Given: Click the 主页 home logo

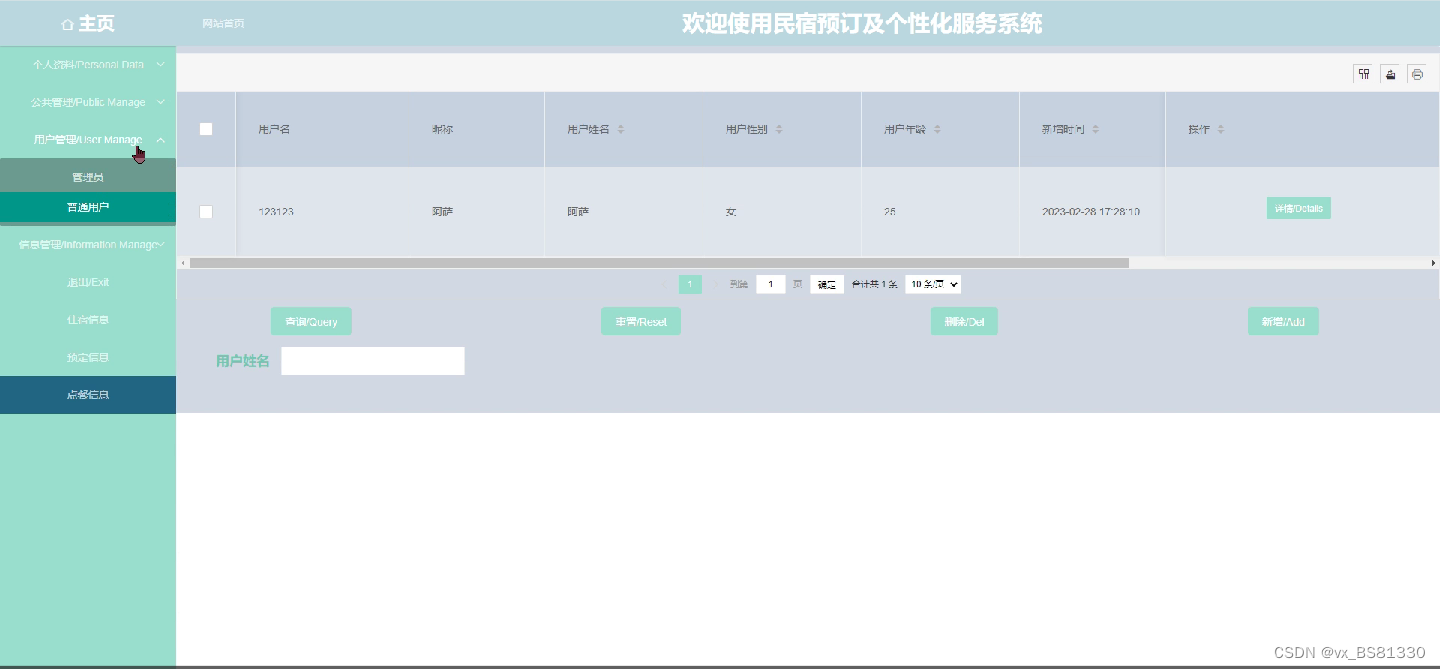Looking at the screenshot, I should (88, 23).
